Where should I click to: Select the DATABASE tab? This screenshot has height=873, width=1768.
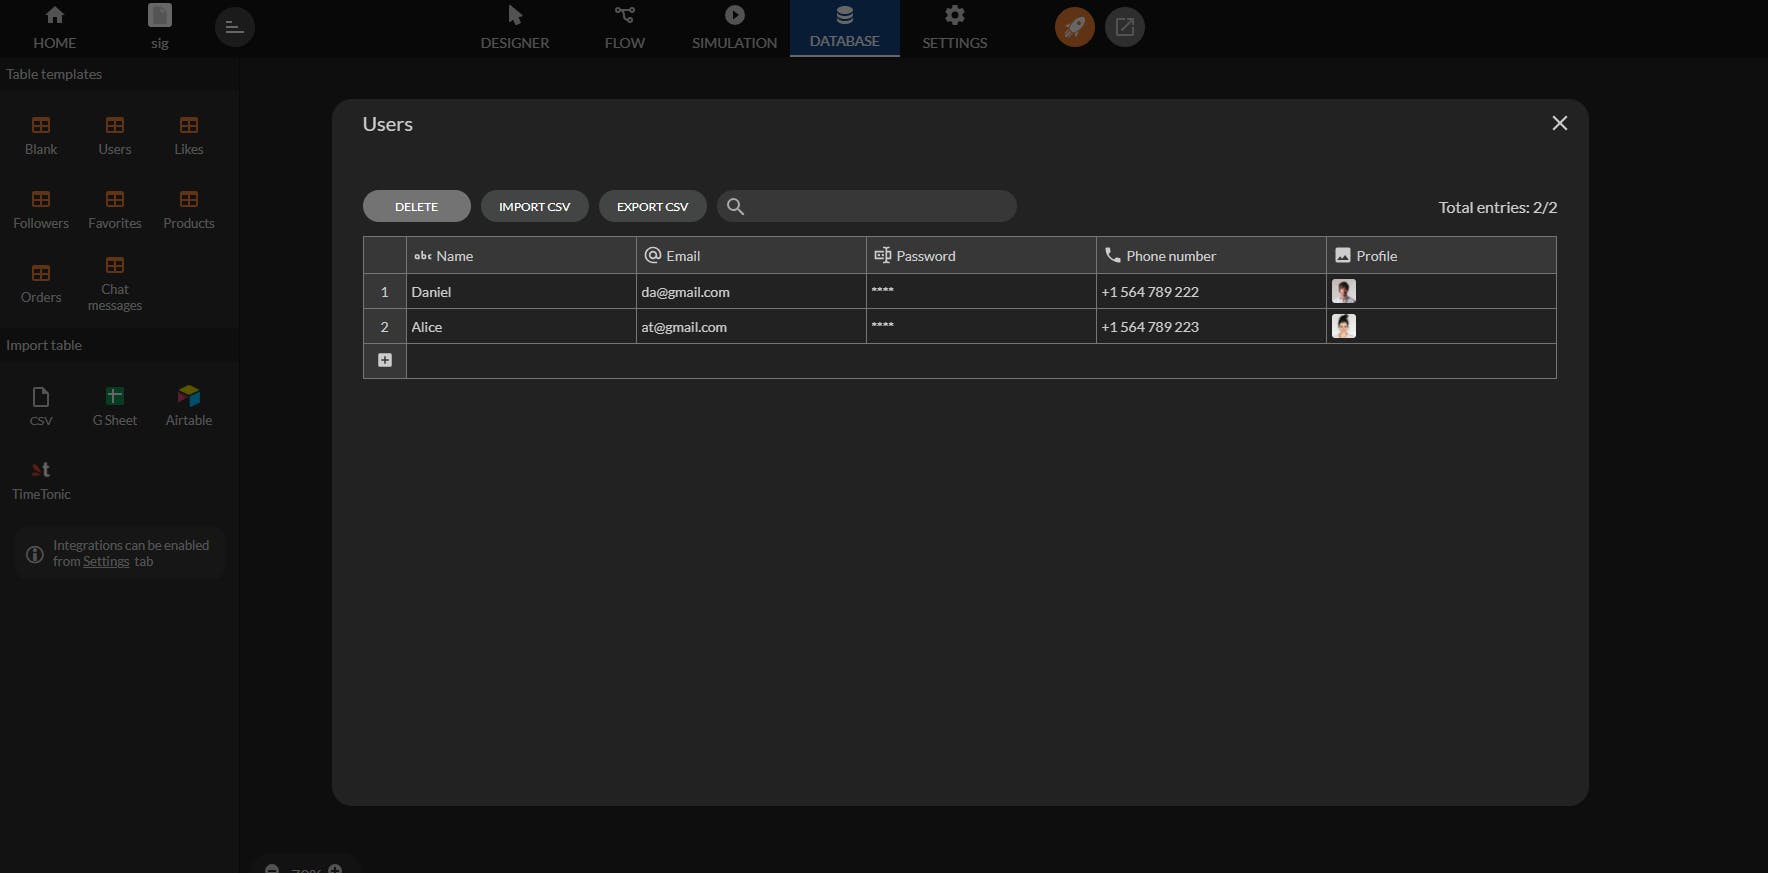(845, 28)
